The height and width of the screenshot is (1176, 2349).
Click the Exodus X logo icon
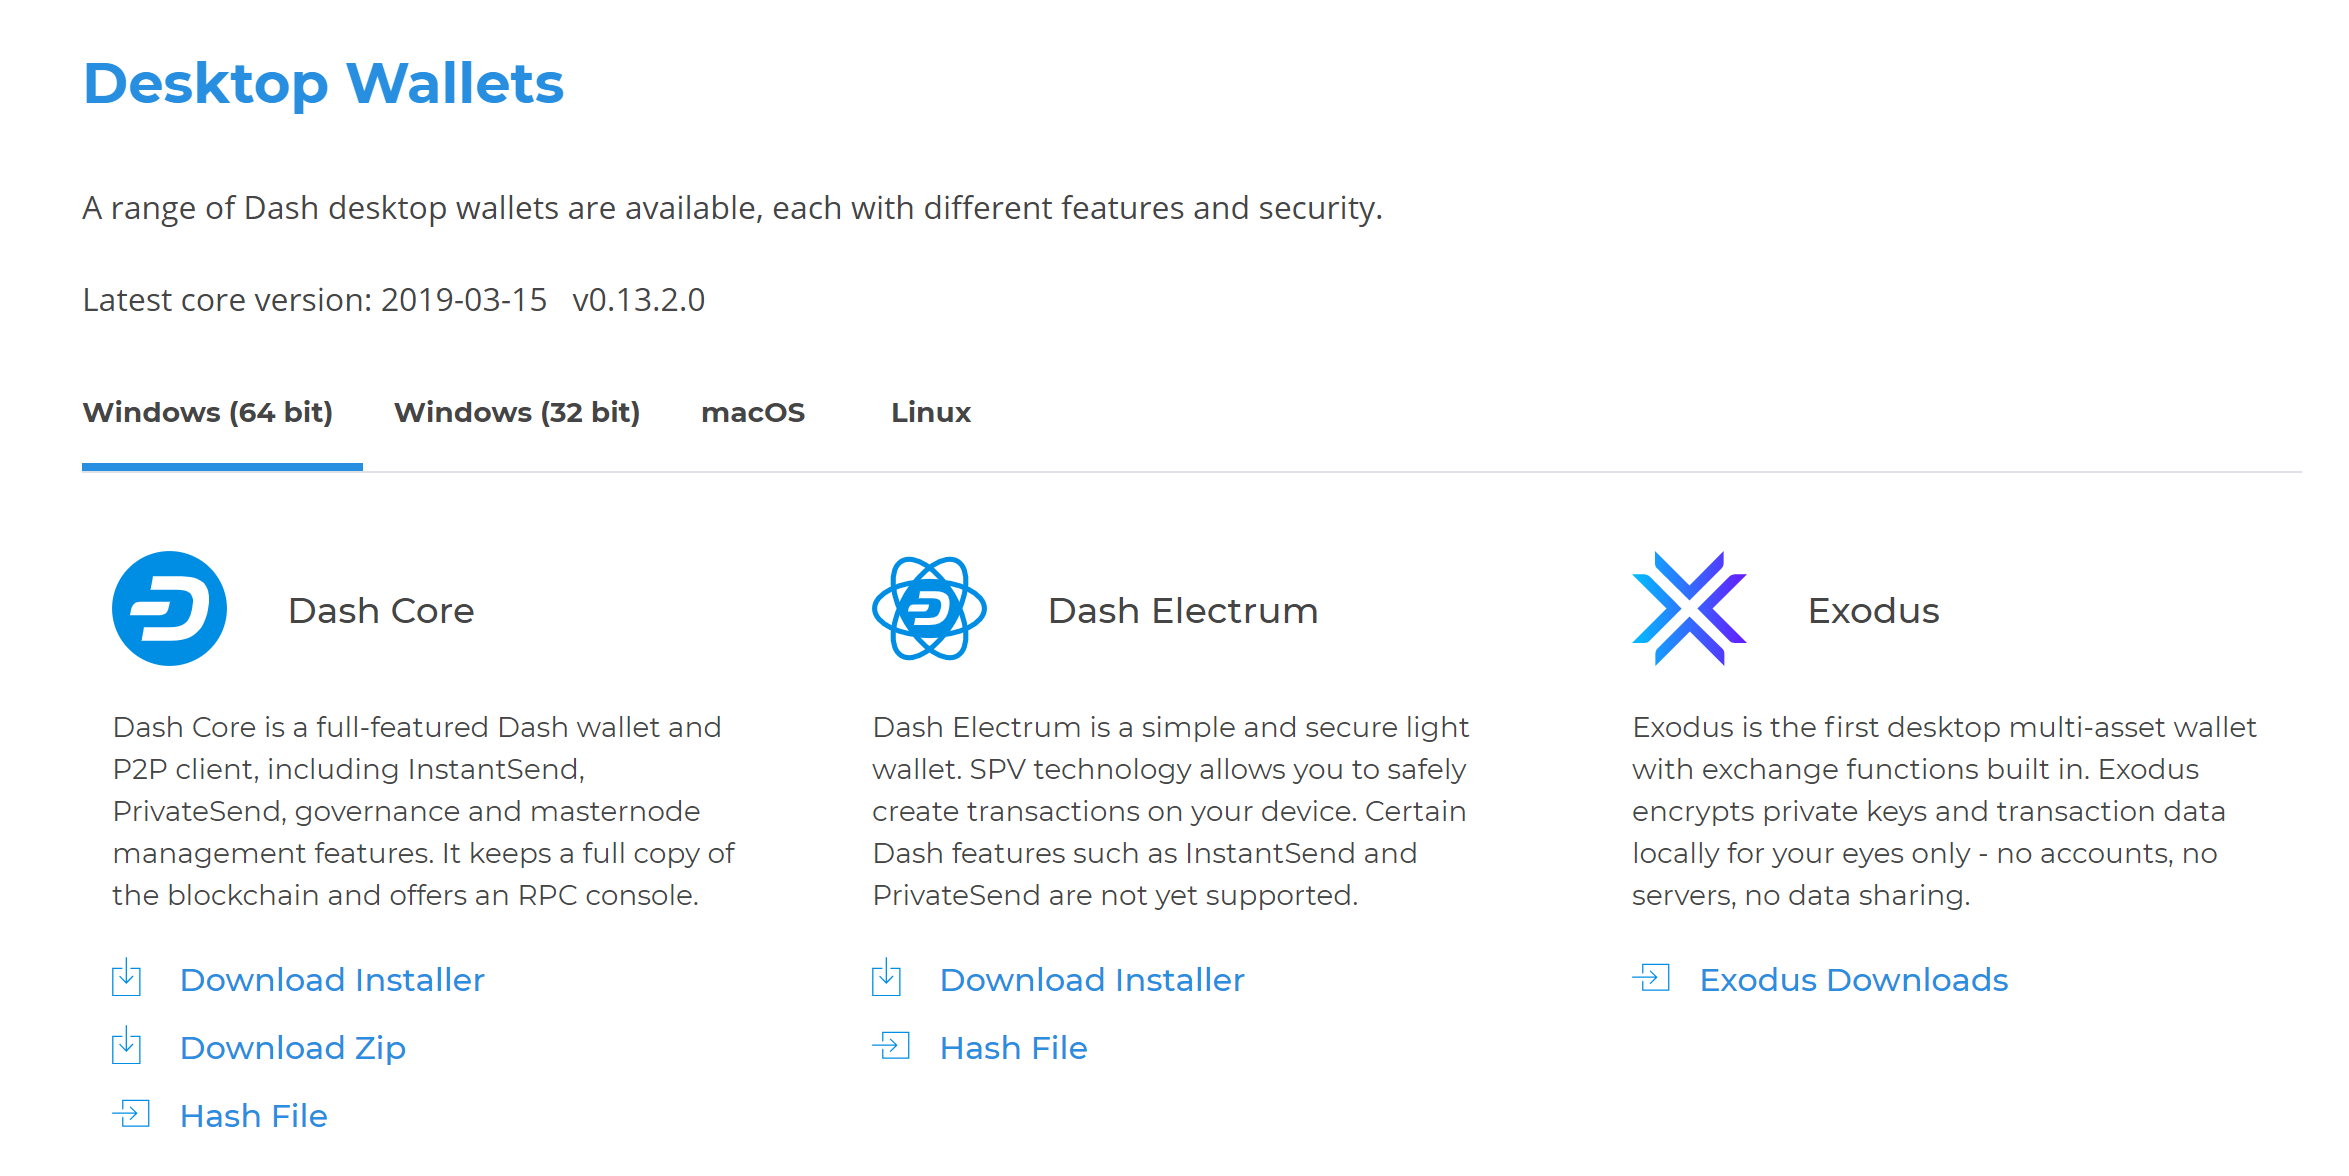(1689, 609)
